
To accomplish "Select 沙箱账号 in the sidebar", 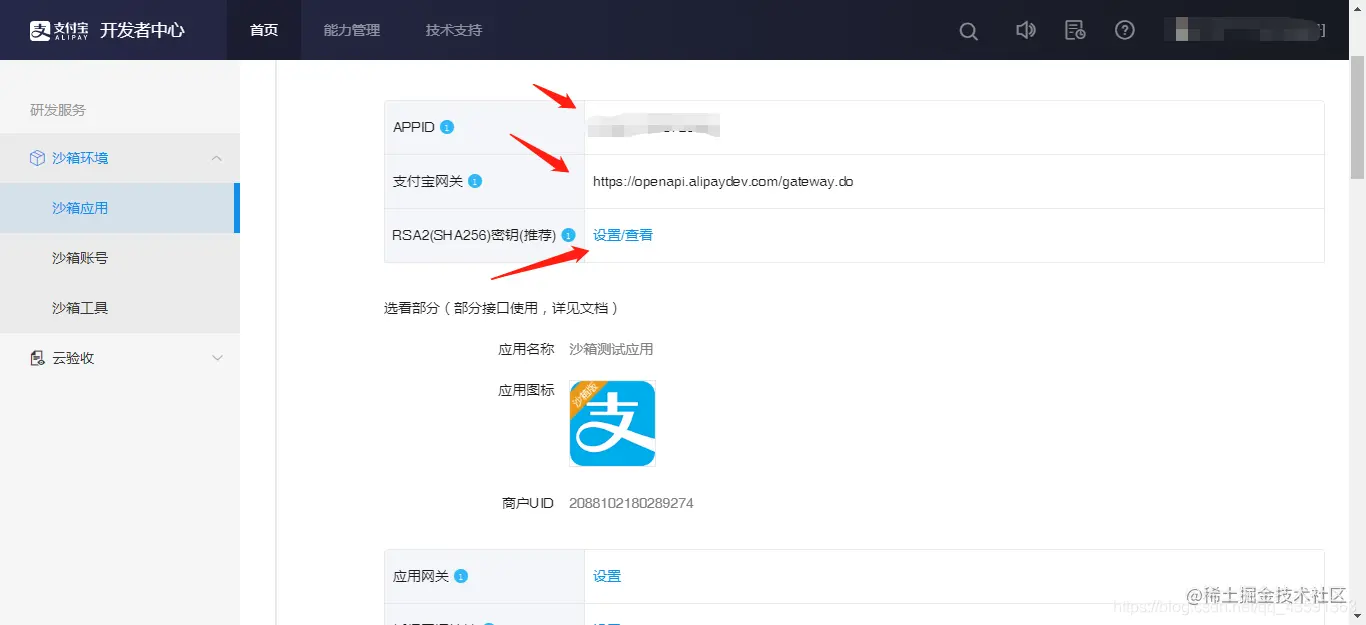I will pyautogui.click(x=119, y=258).
